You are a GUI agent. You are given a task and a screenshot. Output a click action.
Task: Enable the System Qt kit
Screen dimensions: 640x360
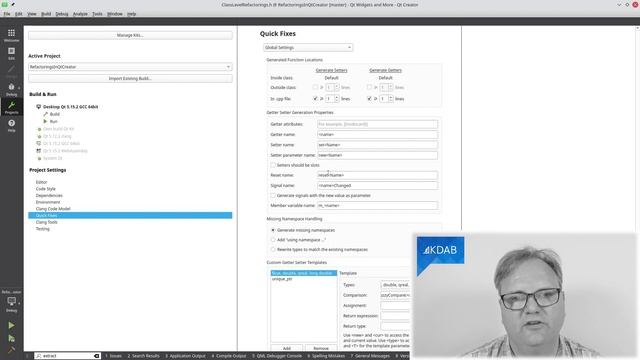coord(53,158)
